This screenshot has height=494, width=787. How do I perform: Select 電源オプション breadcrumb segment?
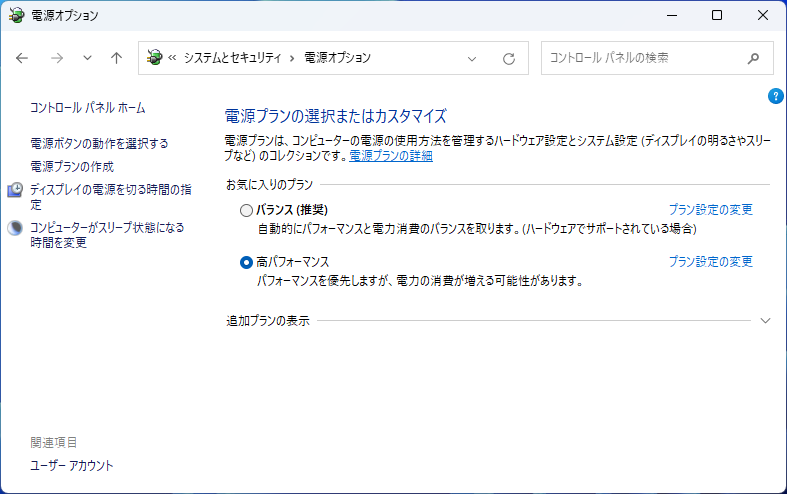338,58
